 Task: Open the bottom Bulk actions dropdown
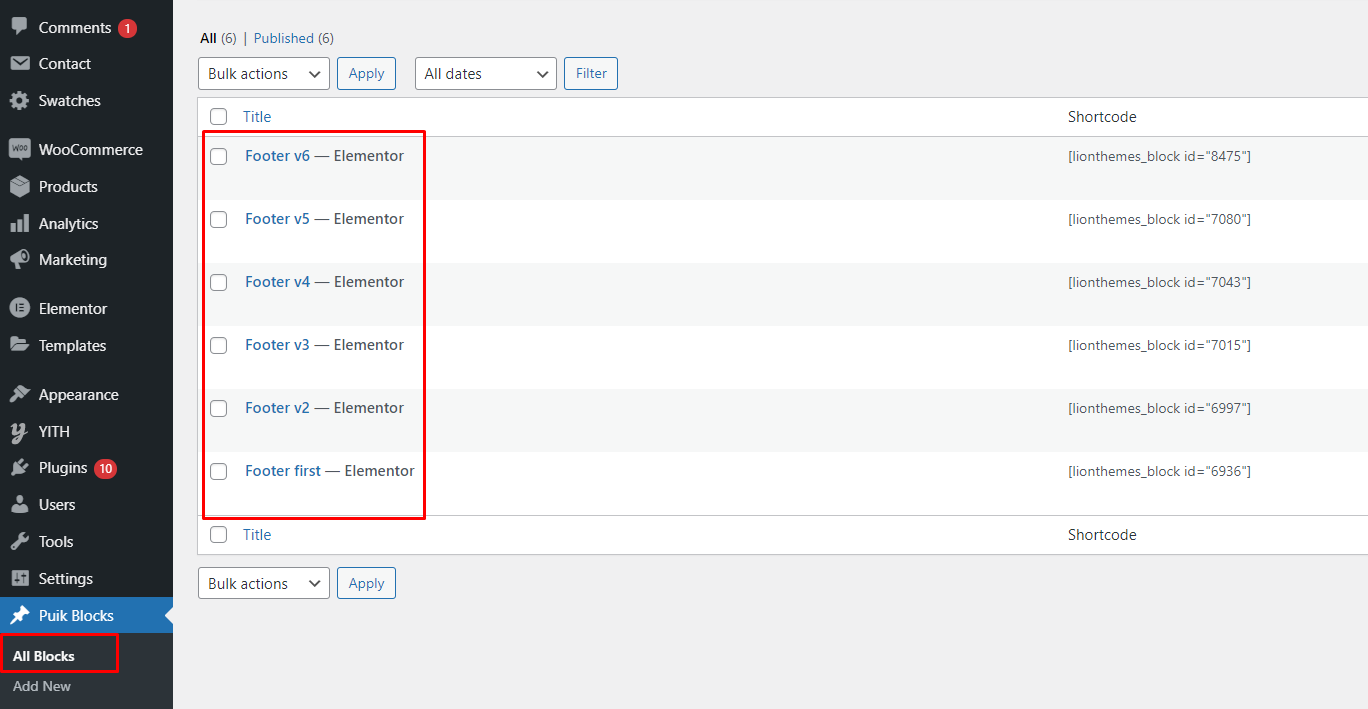[264, 584]
